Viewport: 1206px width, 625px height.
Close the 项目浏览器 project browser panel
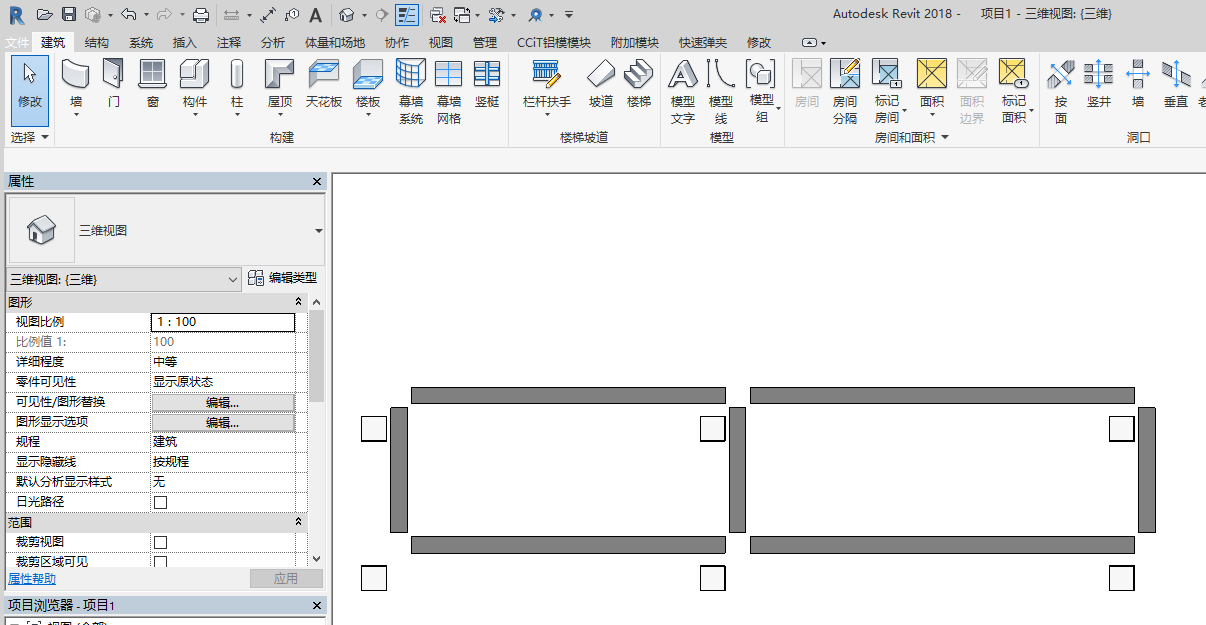click(x=317, y=606)
